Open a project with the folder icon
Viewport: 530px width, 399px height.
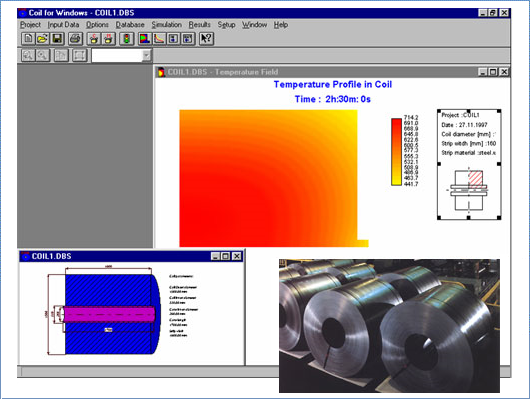click(x=43, y=39)
